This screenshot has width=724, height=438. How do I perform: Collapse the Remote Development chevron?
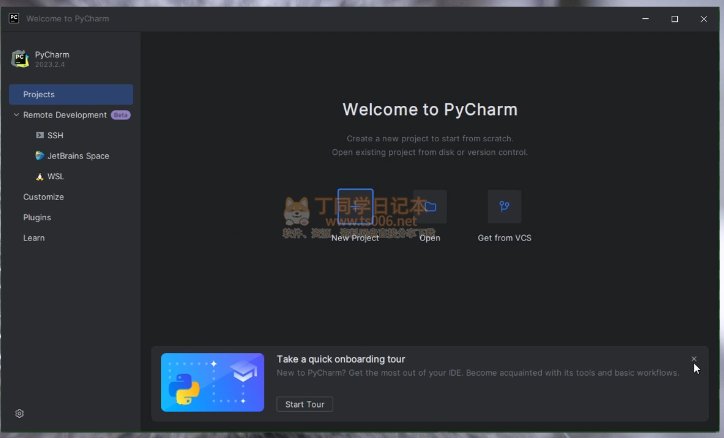pos(16,115)
